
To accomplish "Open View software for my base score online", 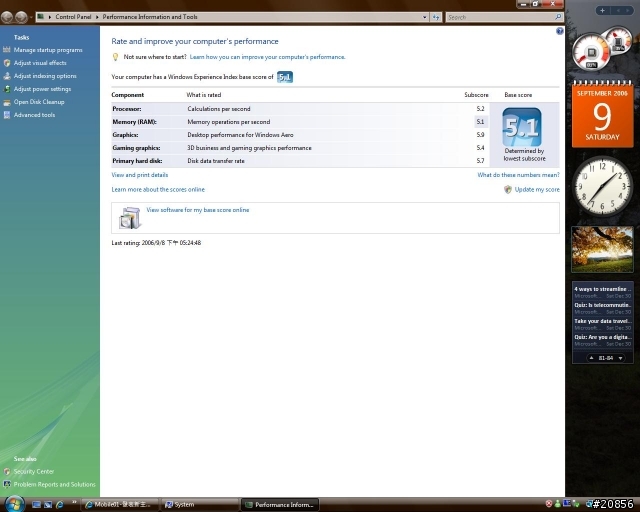I will (x=198, y=210).
